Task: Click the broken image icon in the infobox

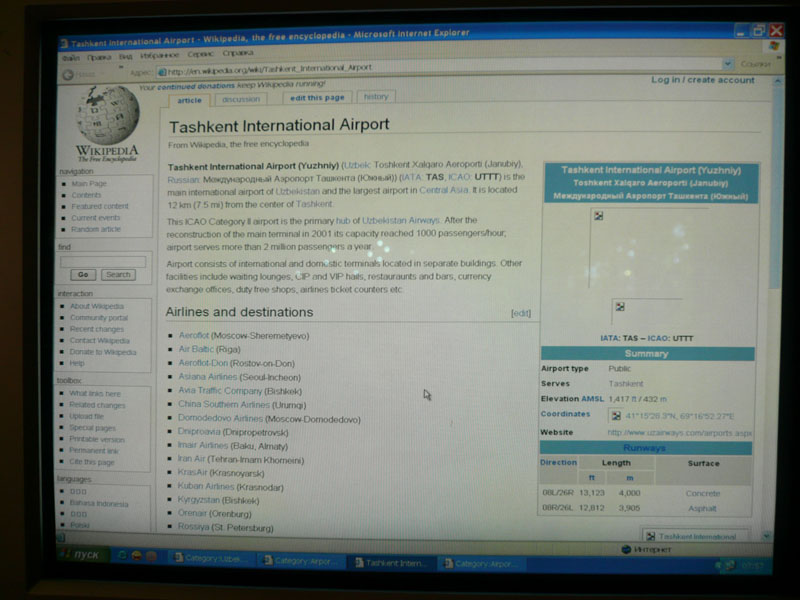Action: click(598, 216)
